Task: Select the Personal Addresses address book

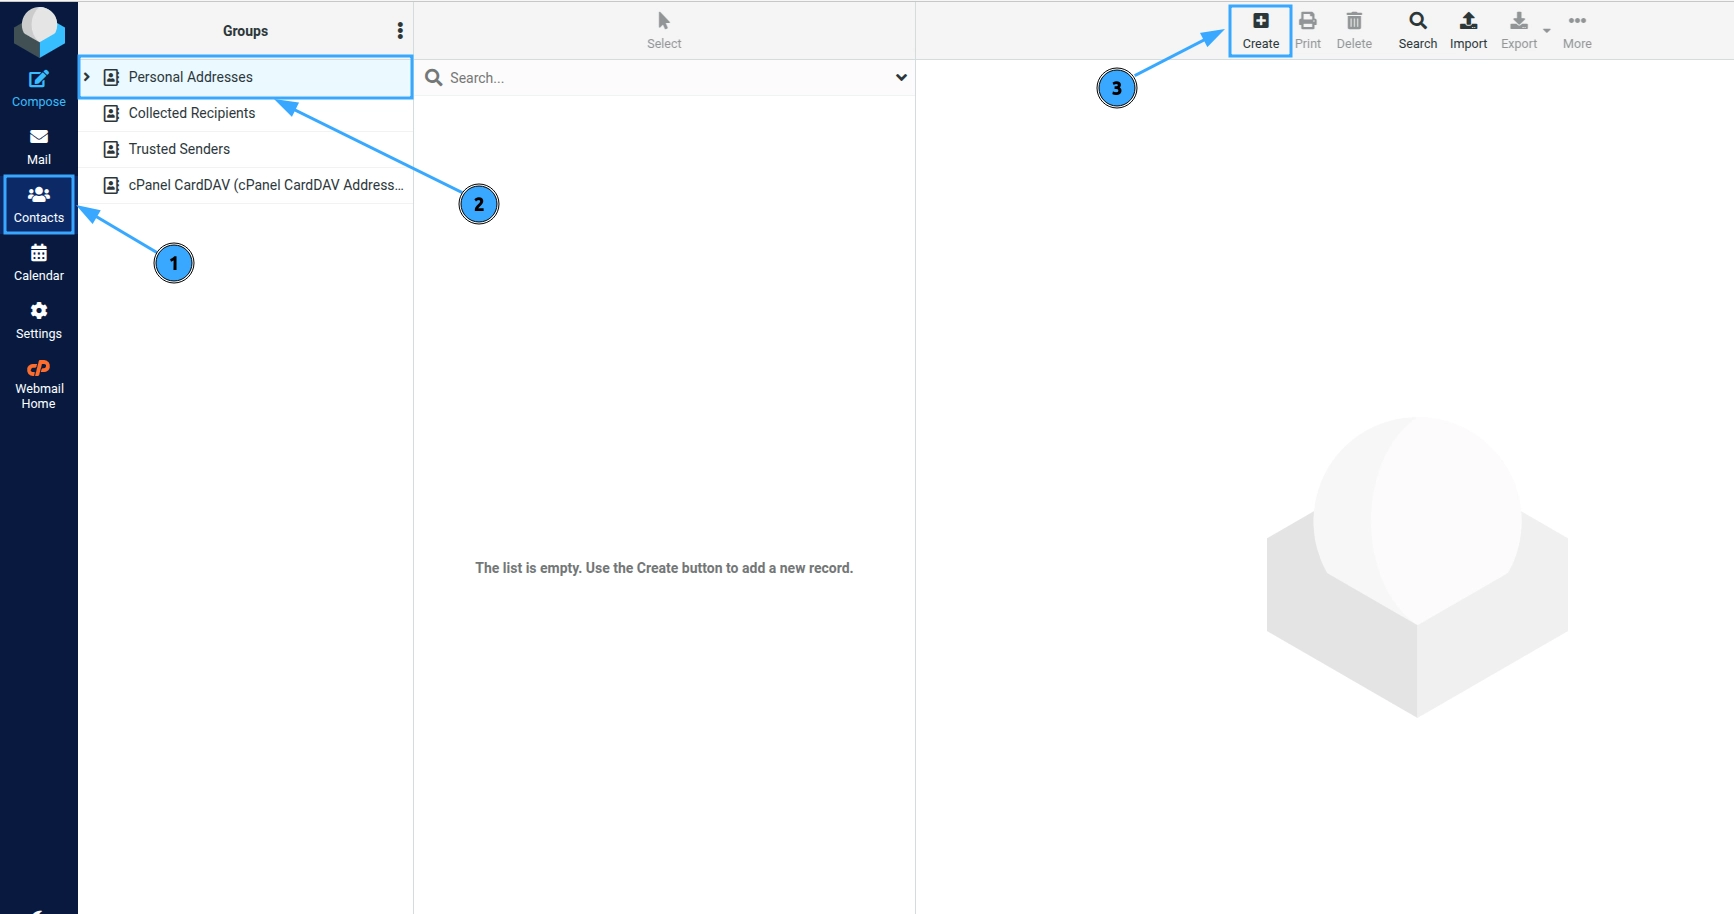Action: [246, 77]
